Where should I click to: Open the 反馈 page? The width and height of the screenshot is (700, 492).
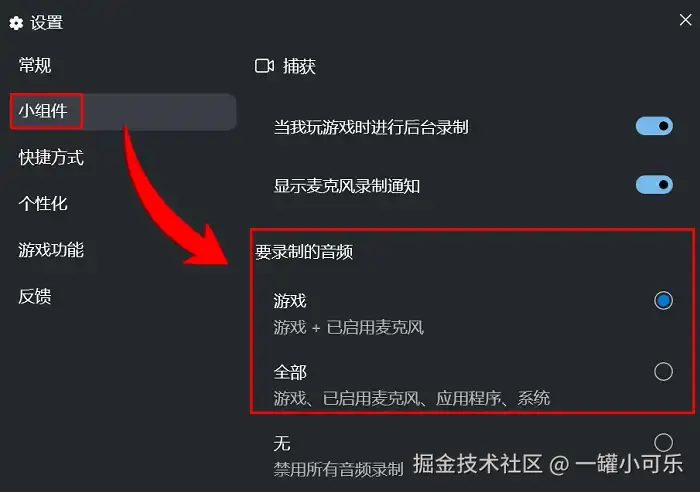pyautogui.click(x=35, y=296)
